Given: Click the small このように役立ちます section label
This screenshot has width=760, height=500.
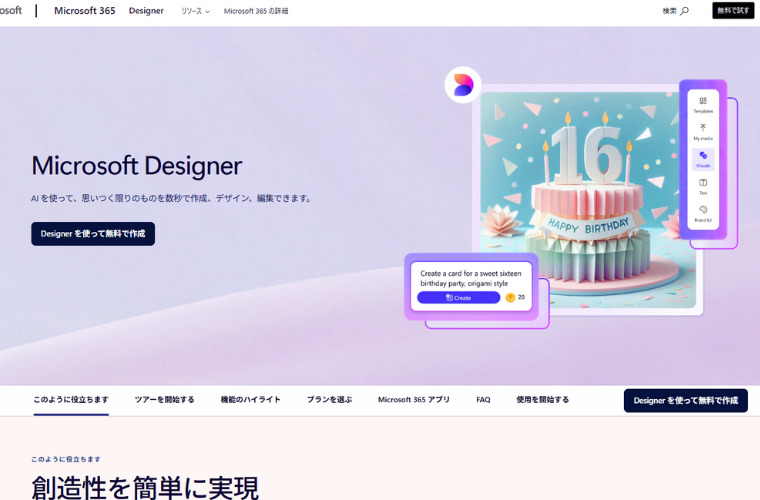Looking at the screenshot, I should click(66, 459).
